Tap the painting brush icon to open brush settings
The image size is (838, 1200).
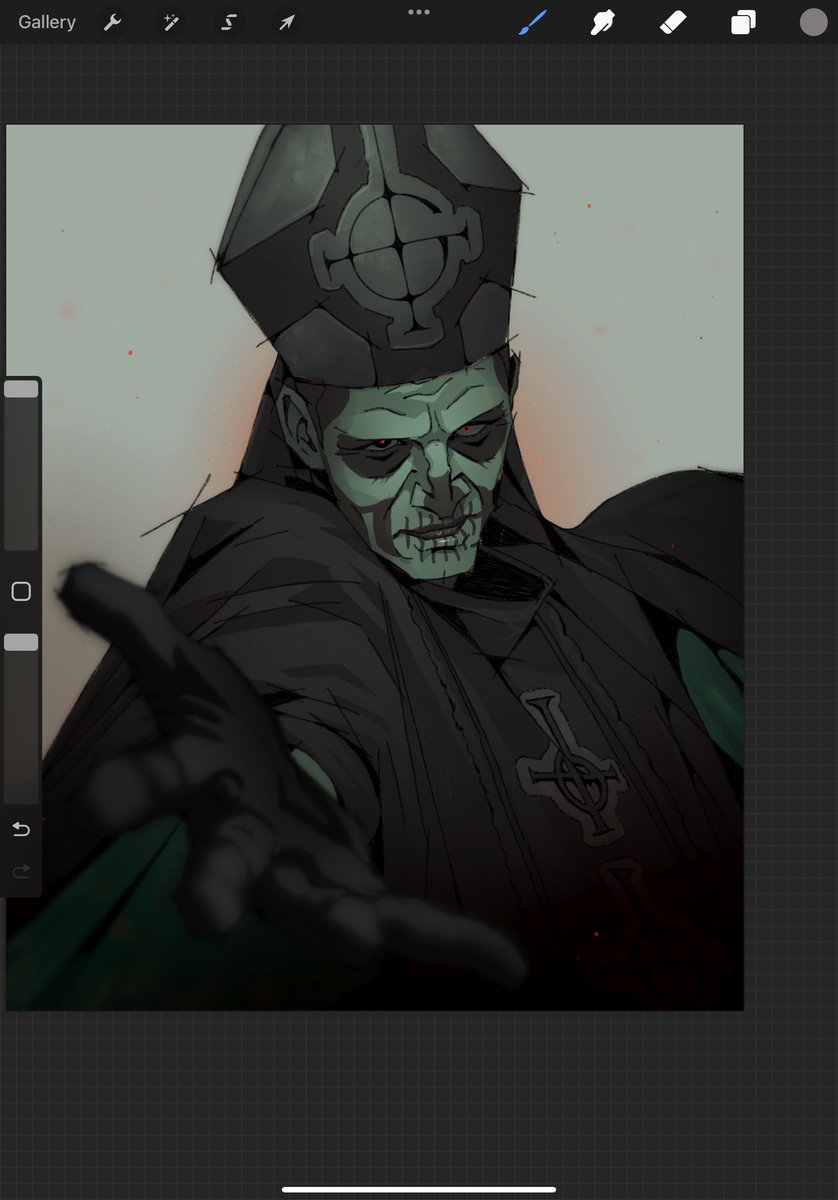tap(531, 21)
